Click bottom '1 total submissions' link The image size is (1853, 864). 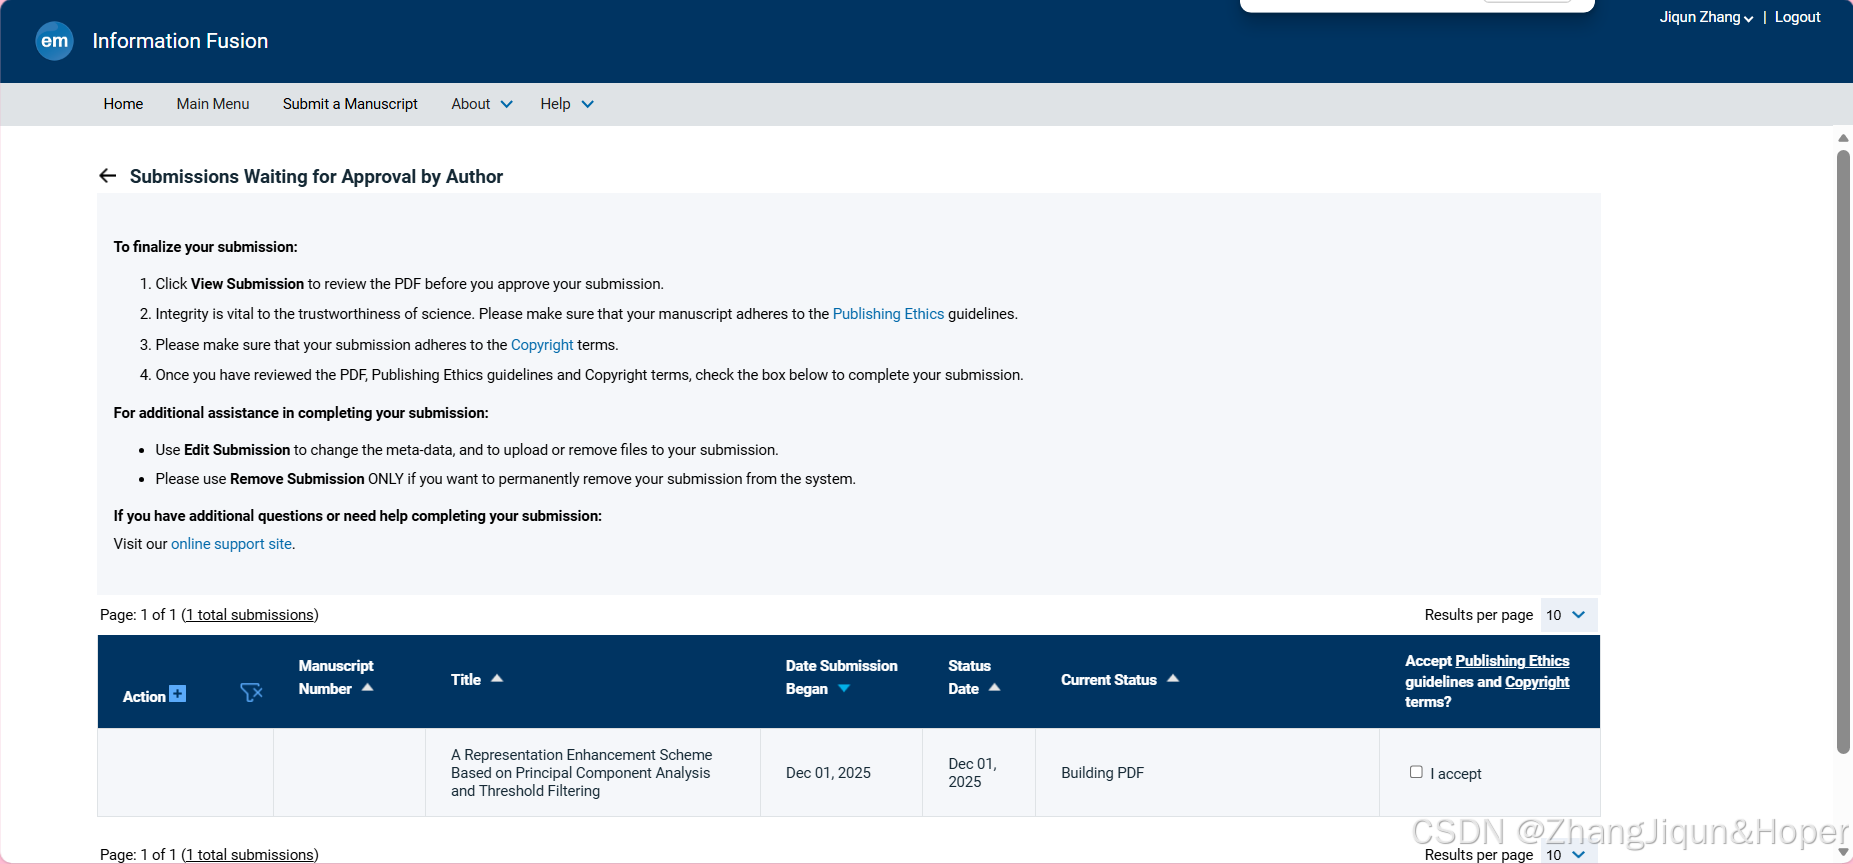coord(250,855)
